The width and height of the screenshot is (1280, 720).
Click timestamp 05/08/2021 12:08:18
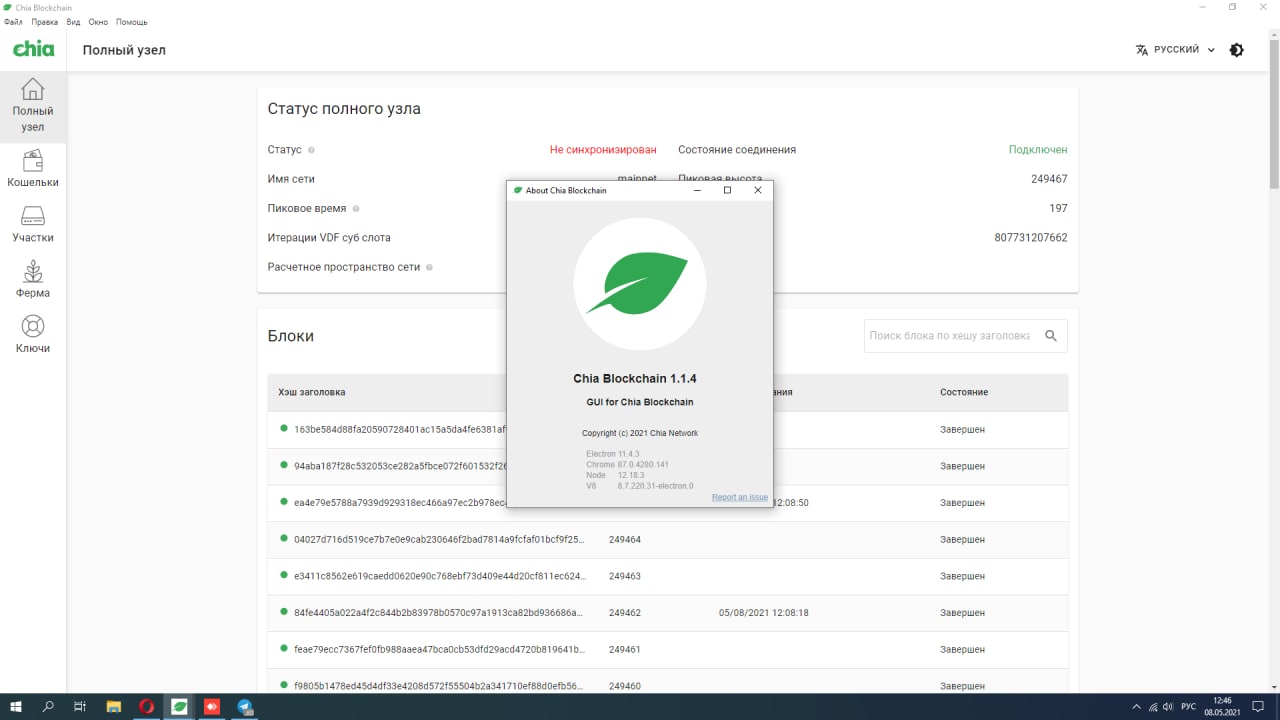[x=764, y=613]
